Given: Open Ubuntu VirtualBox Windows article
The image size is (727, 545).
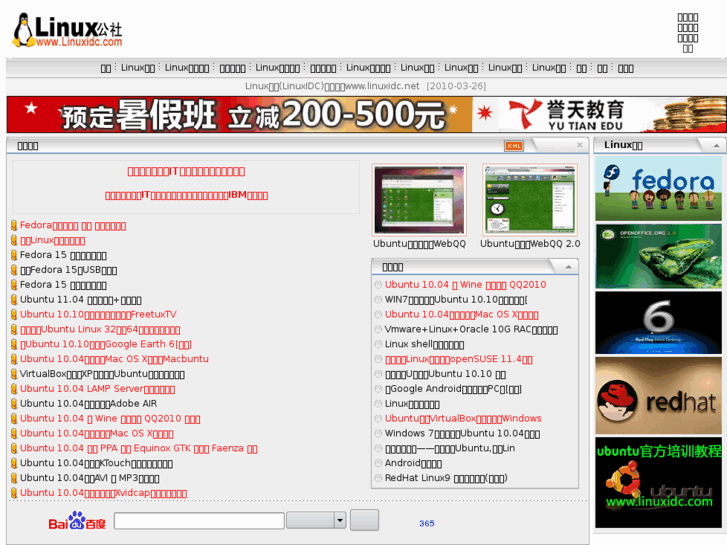Looking at the screenshot, I should 463,418.
